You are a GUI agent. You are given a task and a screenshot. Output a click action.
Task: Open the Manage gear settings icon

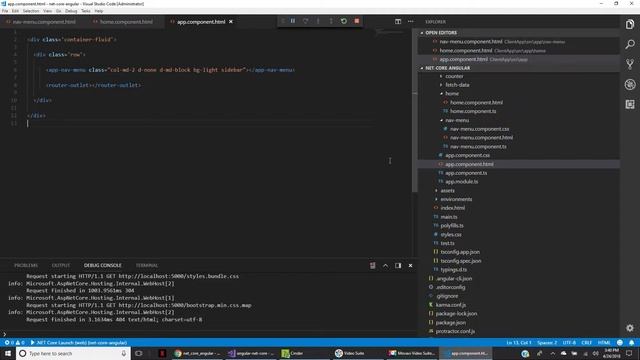coord(630,328)
